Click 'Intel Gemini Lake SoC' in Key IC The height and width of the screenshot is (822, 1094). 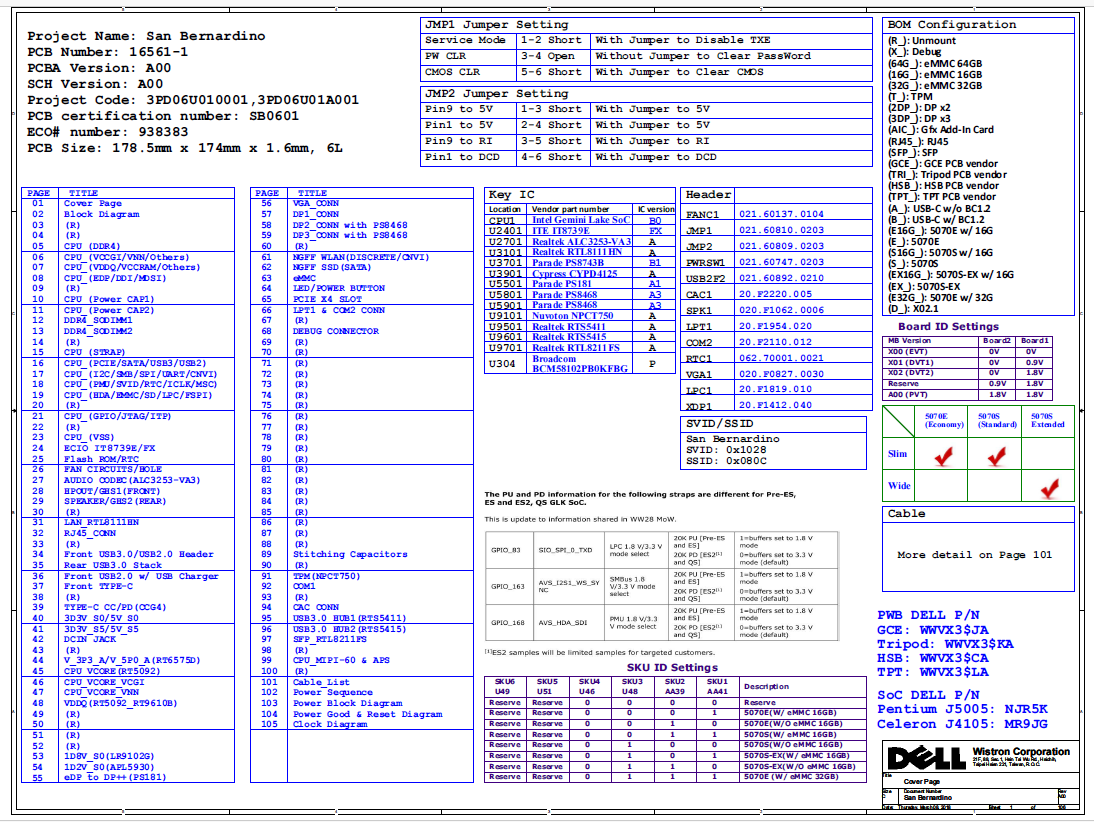pyautogui.click(x=580, y=220)
